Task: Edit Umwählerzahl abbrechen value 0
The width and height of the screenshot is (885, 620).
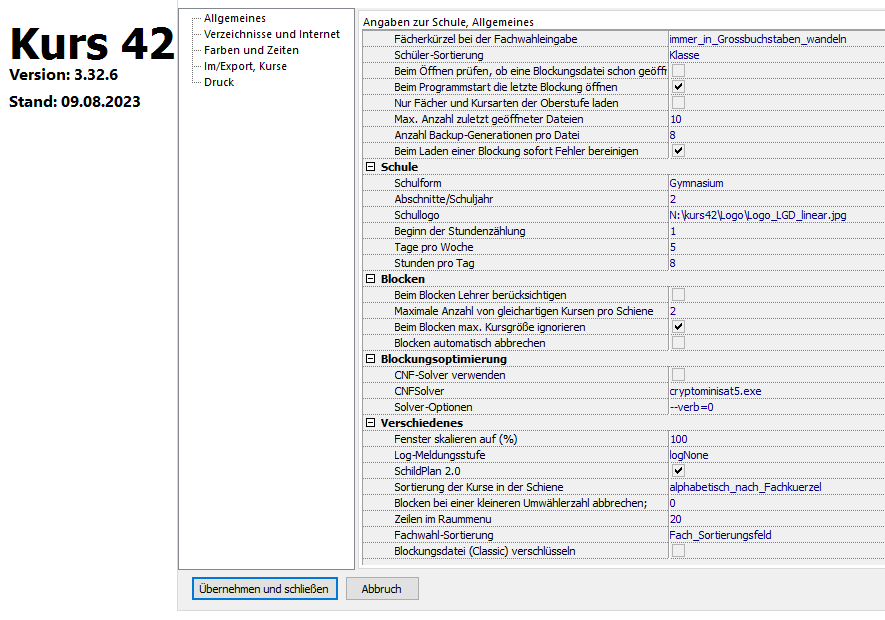Action: click(x=777, y=503)
